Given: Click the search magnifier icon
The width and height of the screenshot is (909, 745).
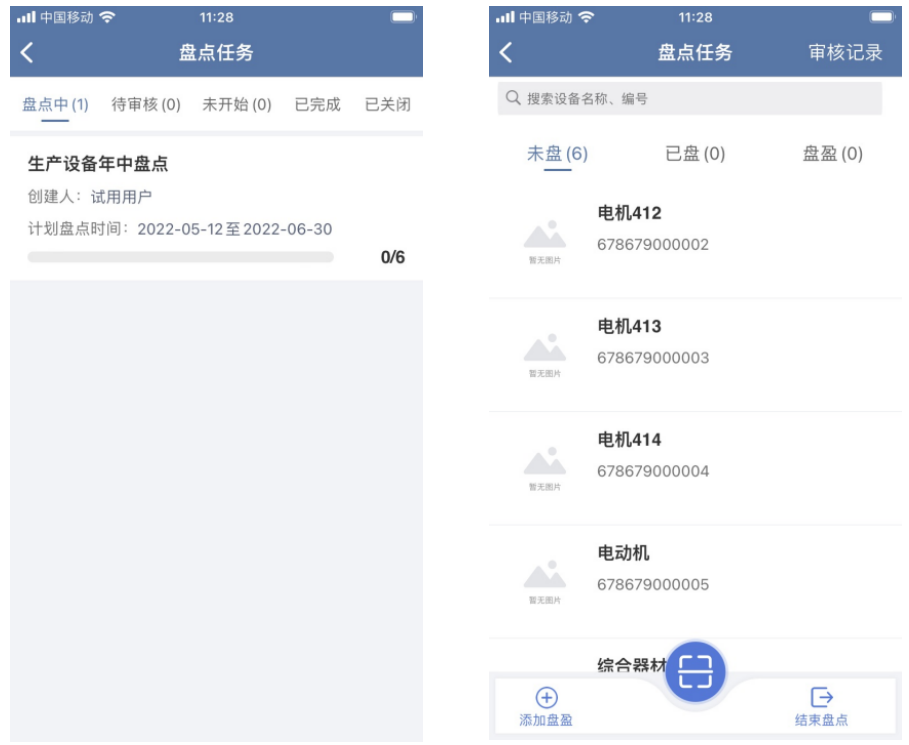Looking at the screenshot, I should [512, 97].
